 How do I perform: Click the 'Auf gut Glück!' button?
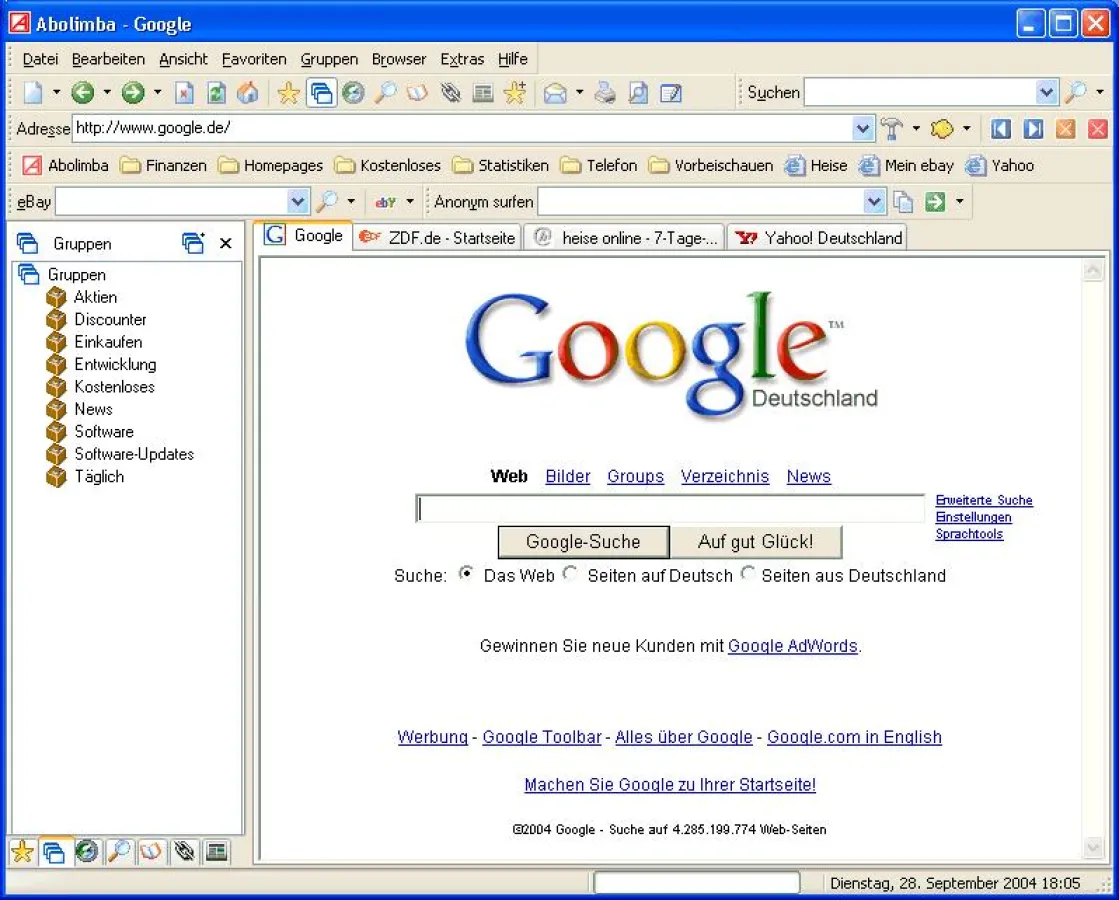(757, 541)
